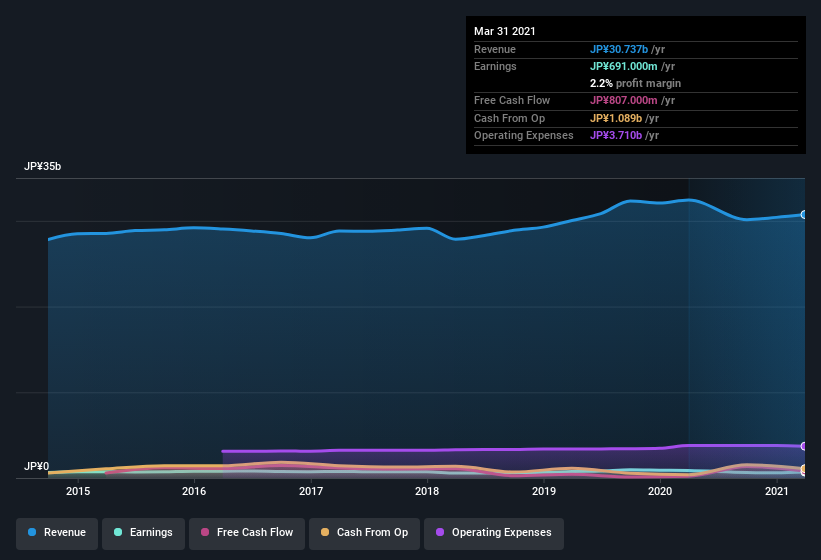Click the Cash From Op label in tooltip
821x560 pixels.
click(509, 118)
